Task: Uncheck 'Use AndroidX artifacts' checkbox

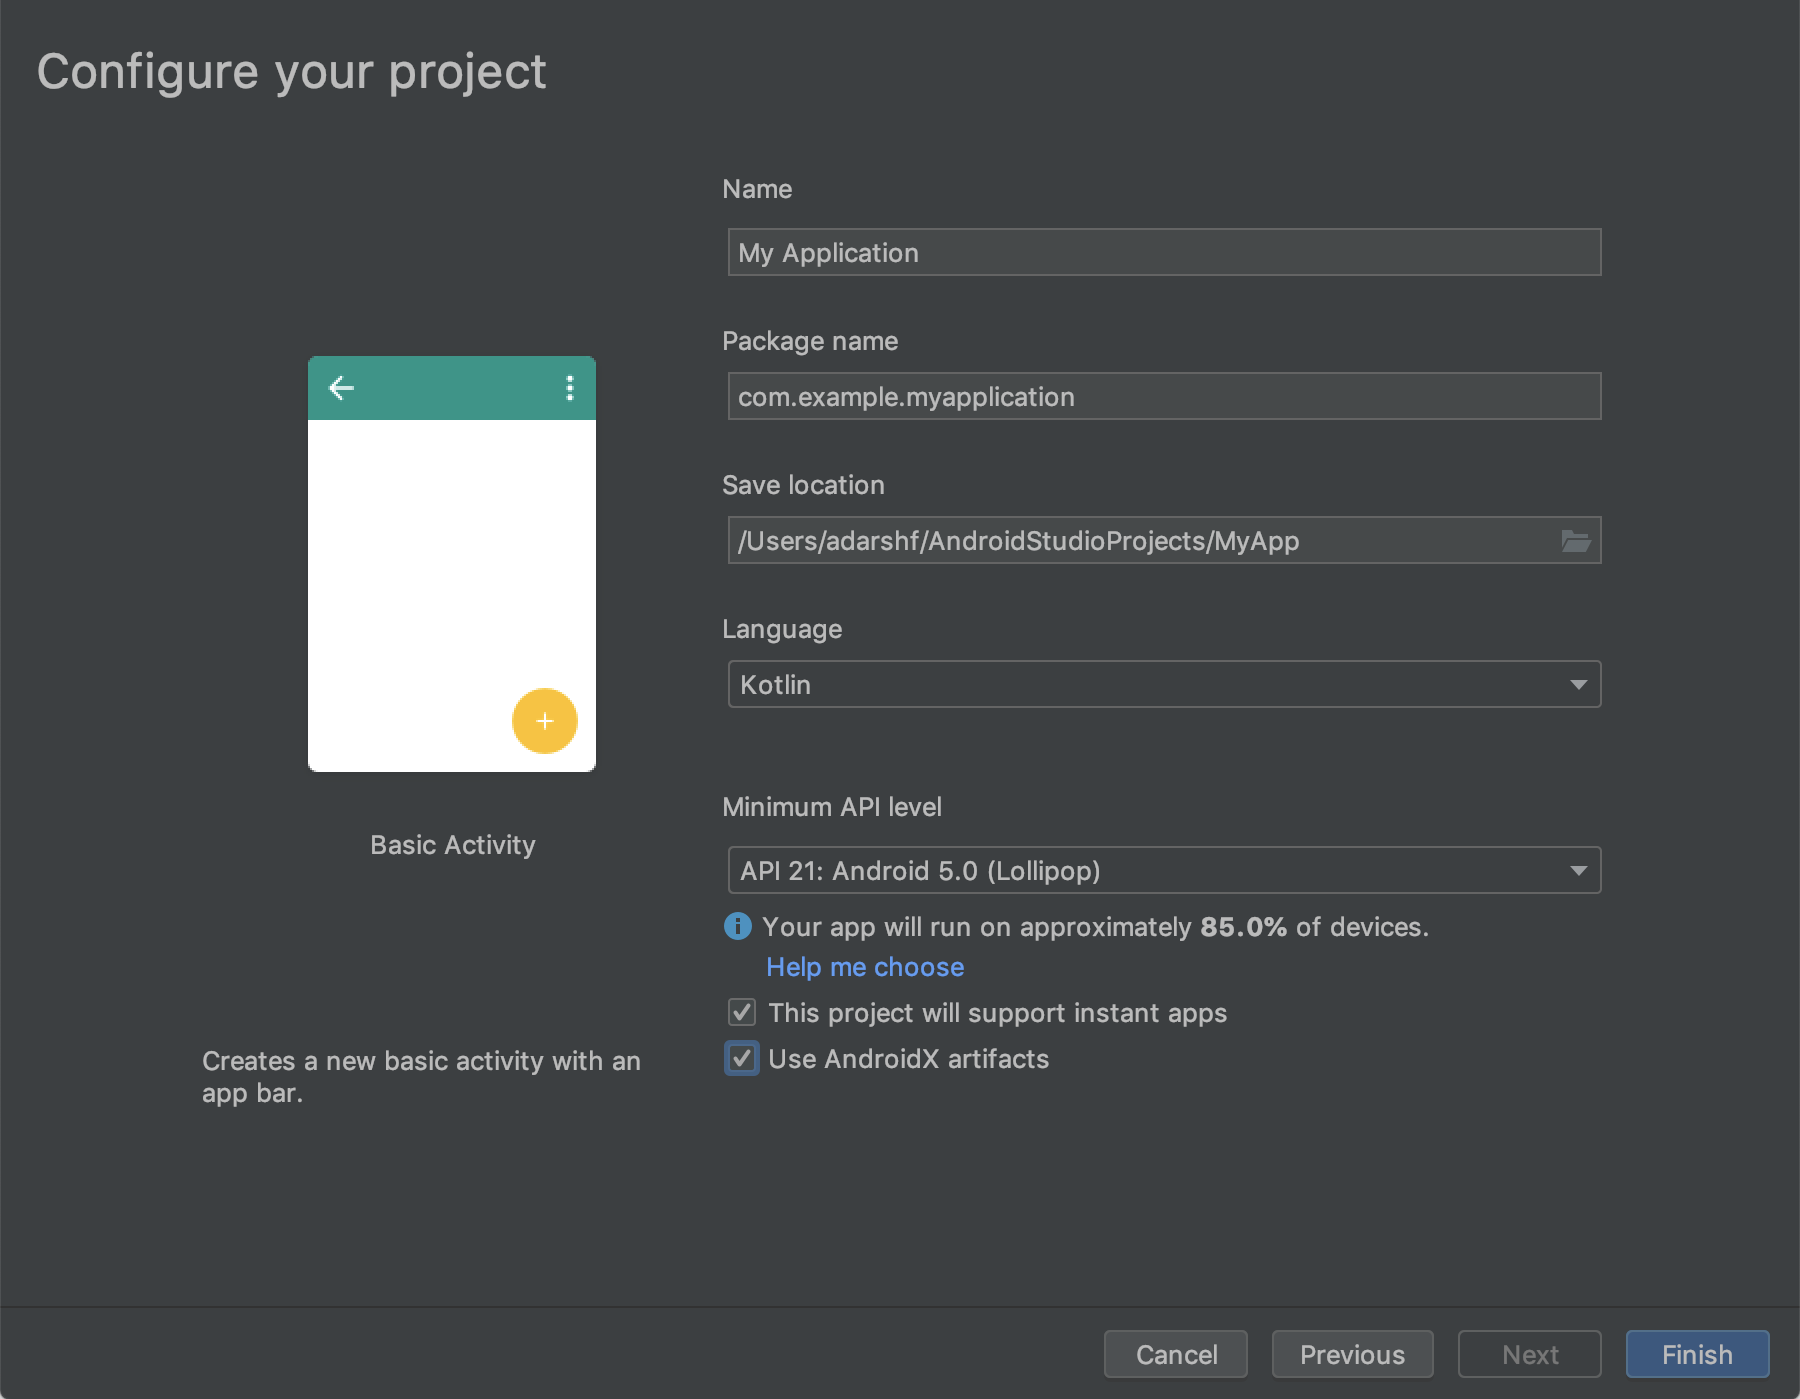Action: [742, 1059]
